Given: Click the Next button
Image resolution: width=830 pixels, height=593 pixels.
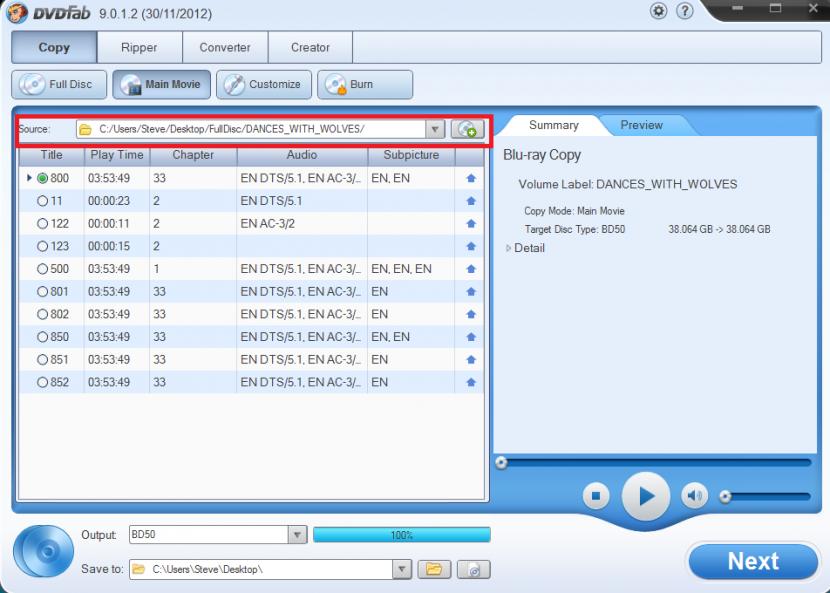Looking at the screenshot, I should 752,561.
